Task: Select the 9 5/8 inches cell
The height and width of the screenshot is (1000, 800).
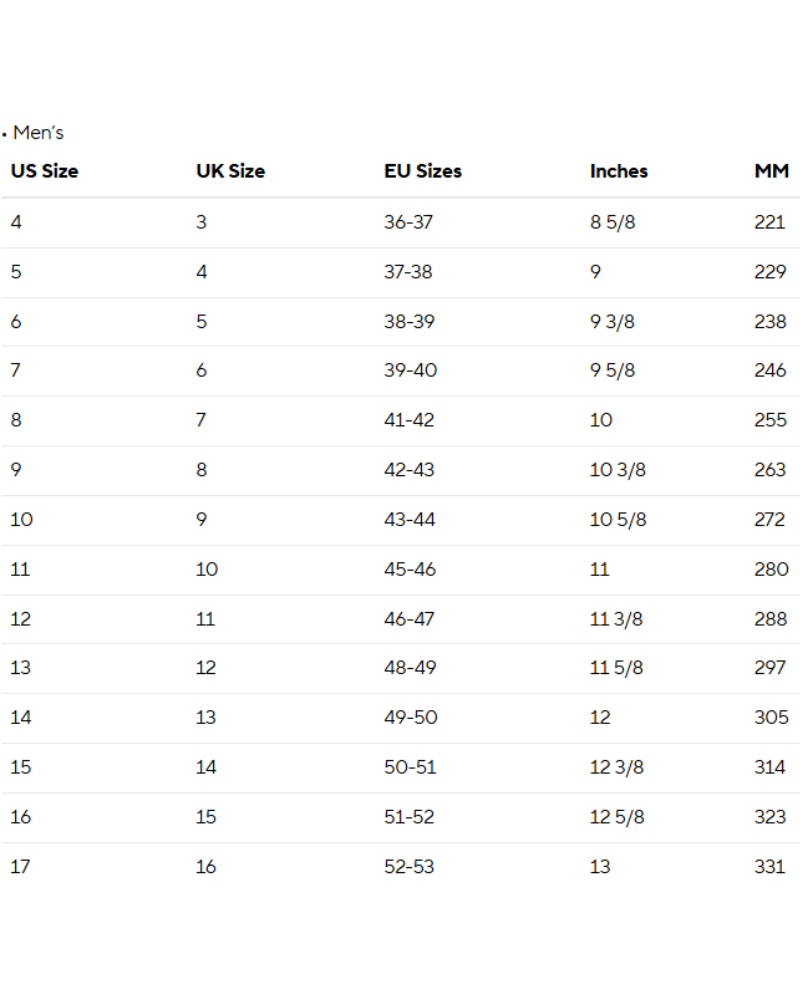Action: tap(612, 370)
